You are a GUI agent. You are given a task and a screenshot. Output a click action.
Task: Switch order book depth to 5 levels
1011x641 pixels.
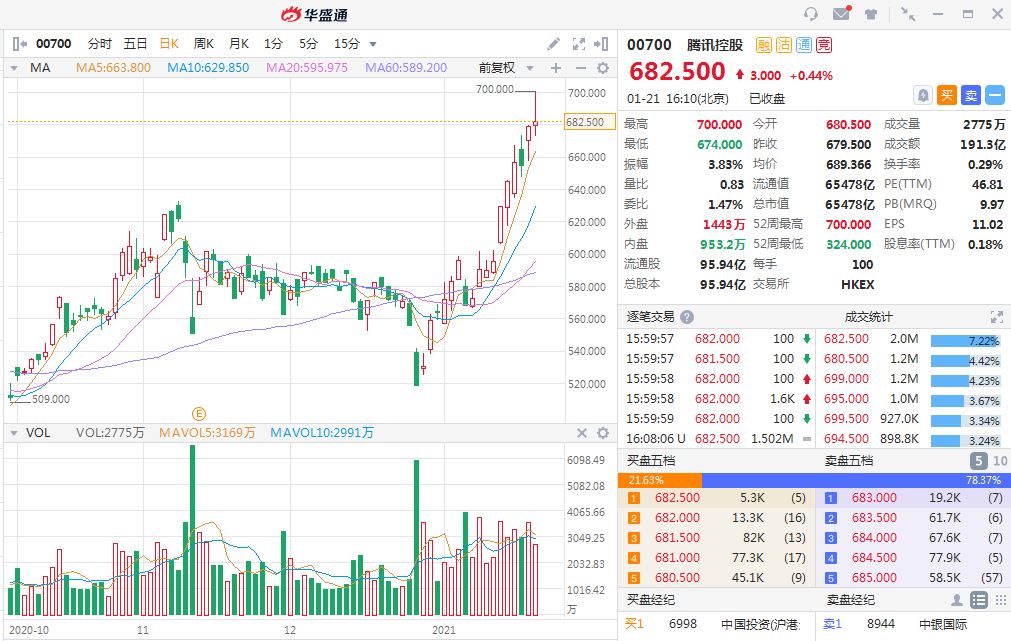[978, 461]
